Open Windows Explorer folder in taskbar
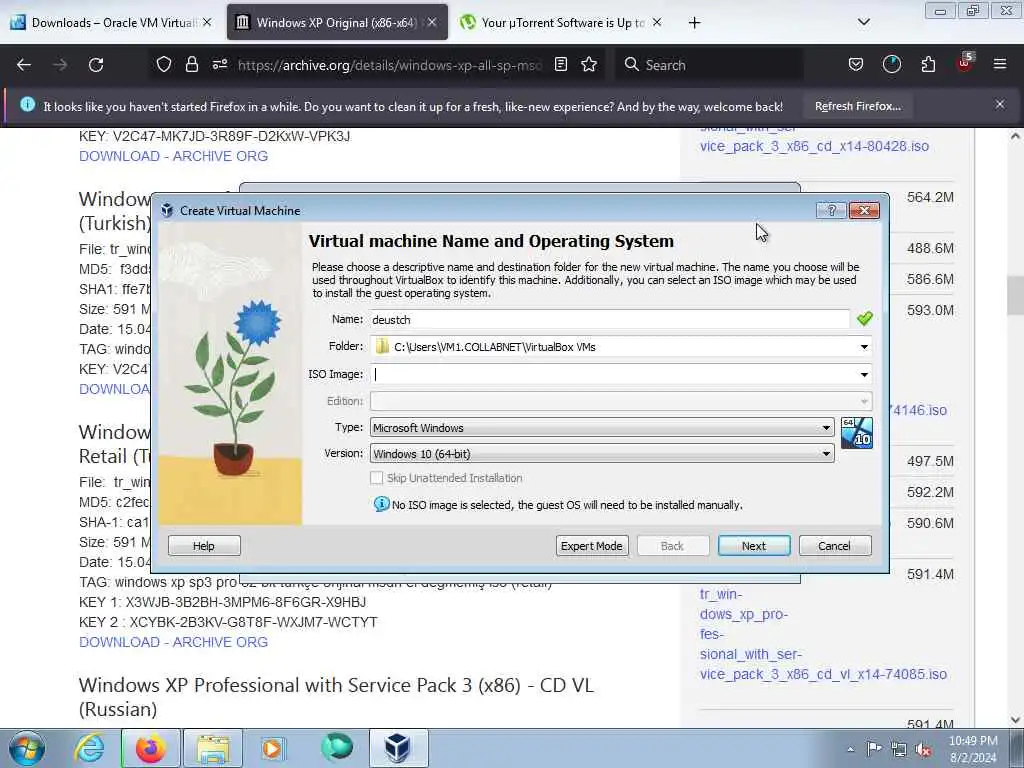 213,748
